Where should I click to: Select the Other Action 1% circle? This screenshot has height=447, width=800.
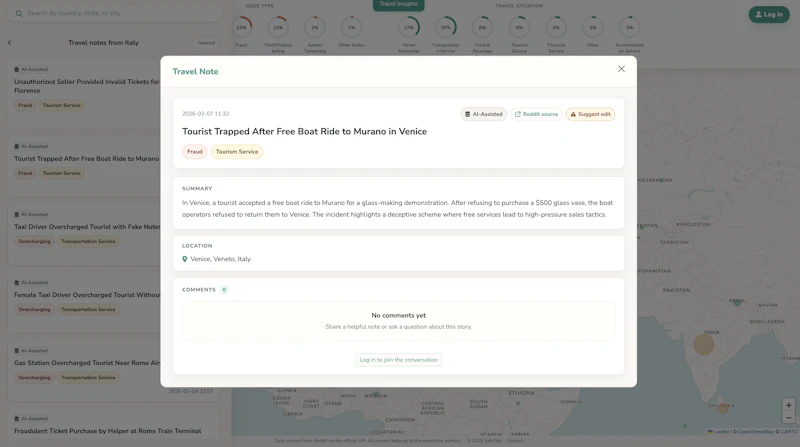click(x=352, y=28)
